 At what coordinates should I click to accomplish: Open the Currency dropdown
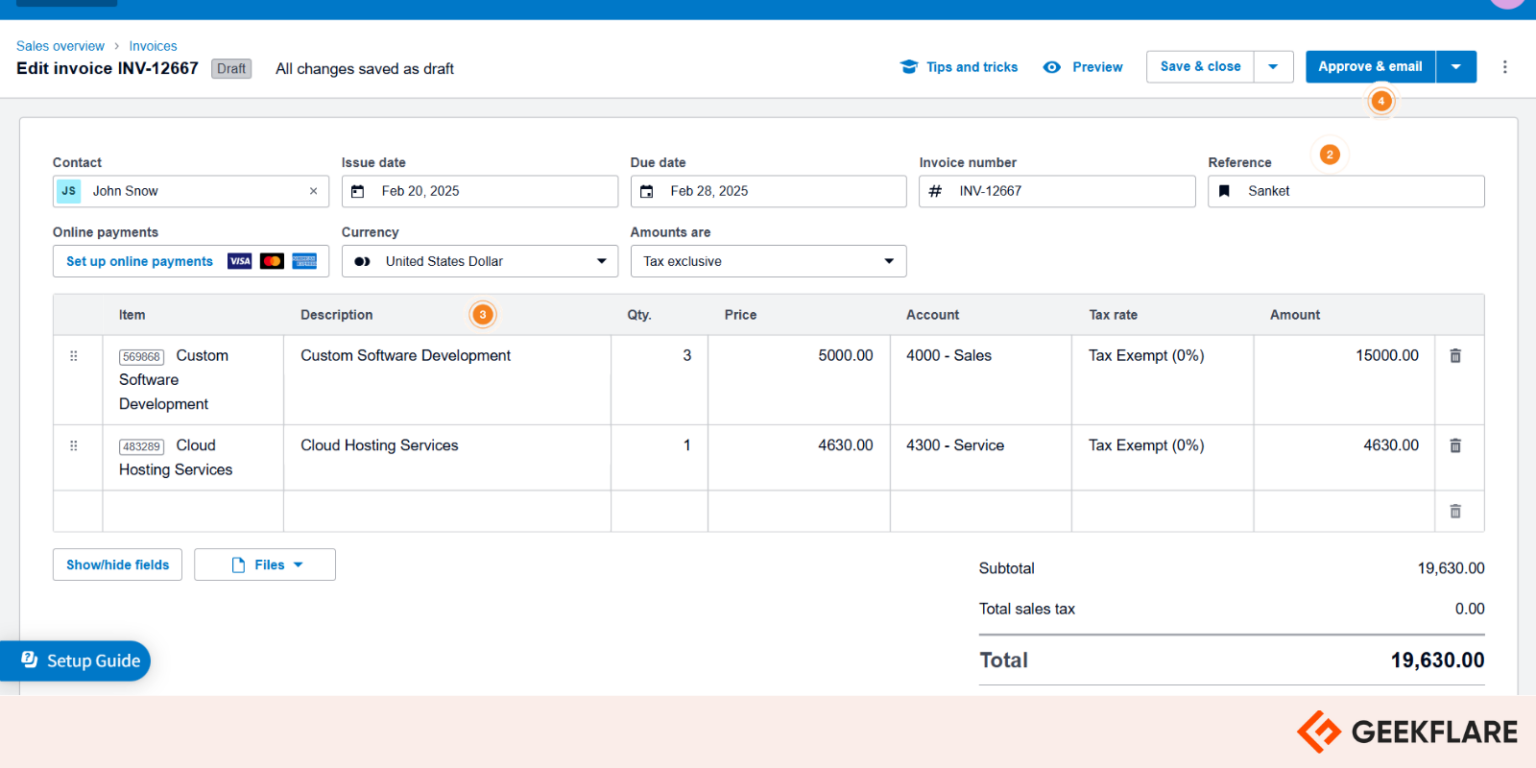point(480,261)
